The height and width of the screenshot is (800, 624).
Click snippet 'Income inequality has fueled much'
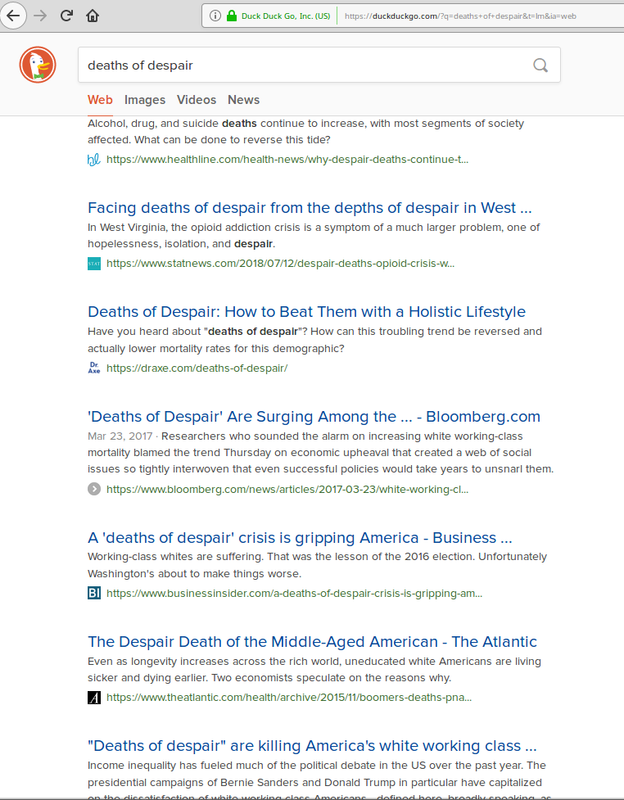[x=319, y=781]
